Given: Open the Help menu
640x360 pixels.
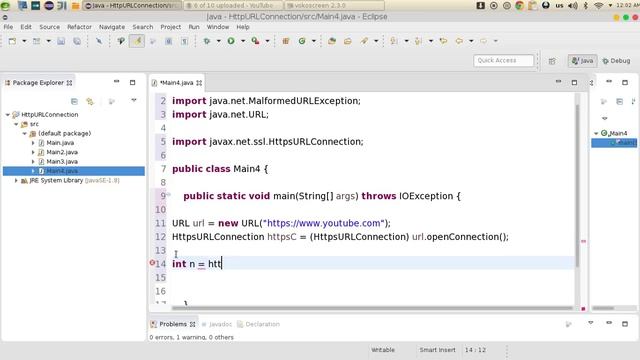Looking at the screenshot, I should (x=242, y=27).
